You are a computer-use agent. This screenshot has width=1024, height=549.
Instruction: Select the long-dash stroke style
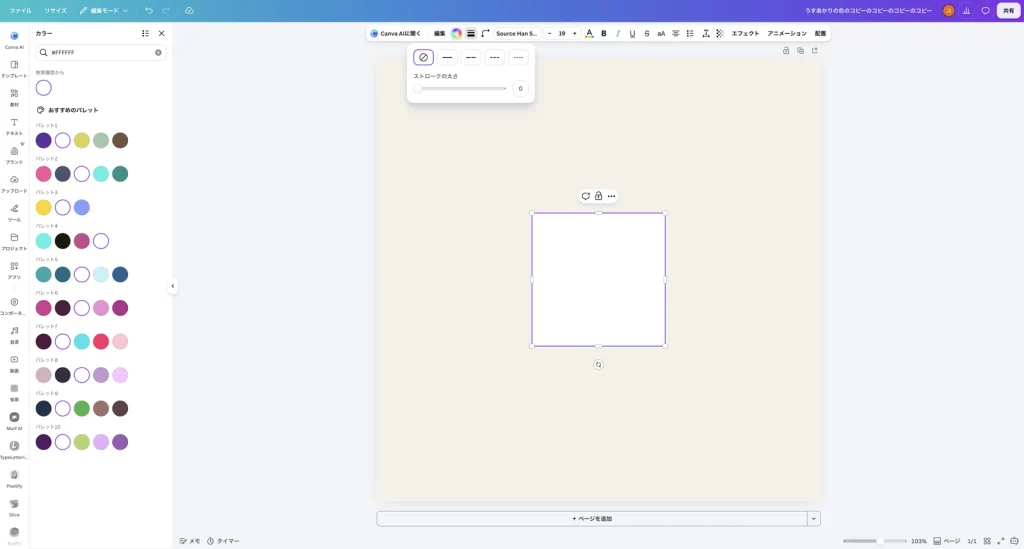(471, 57)
